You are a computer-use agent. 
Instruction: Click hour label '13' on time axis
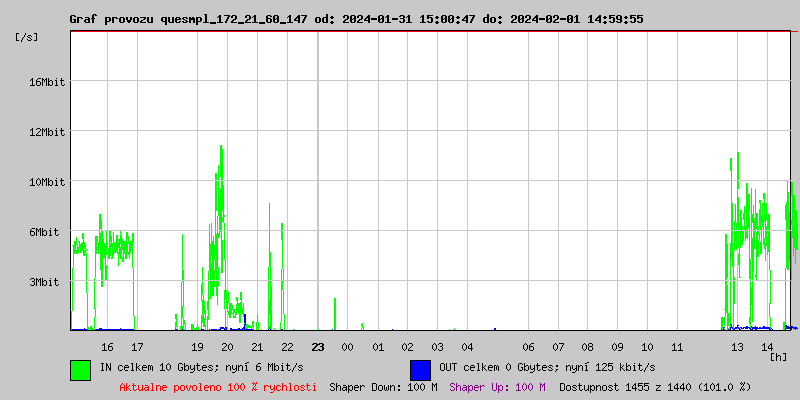point(737,347)
